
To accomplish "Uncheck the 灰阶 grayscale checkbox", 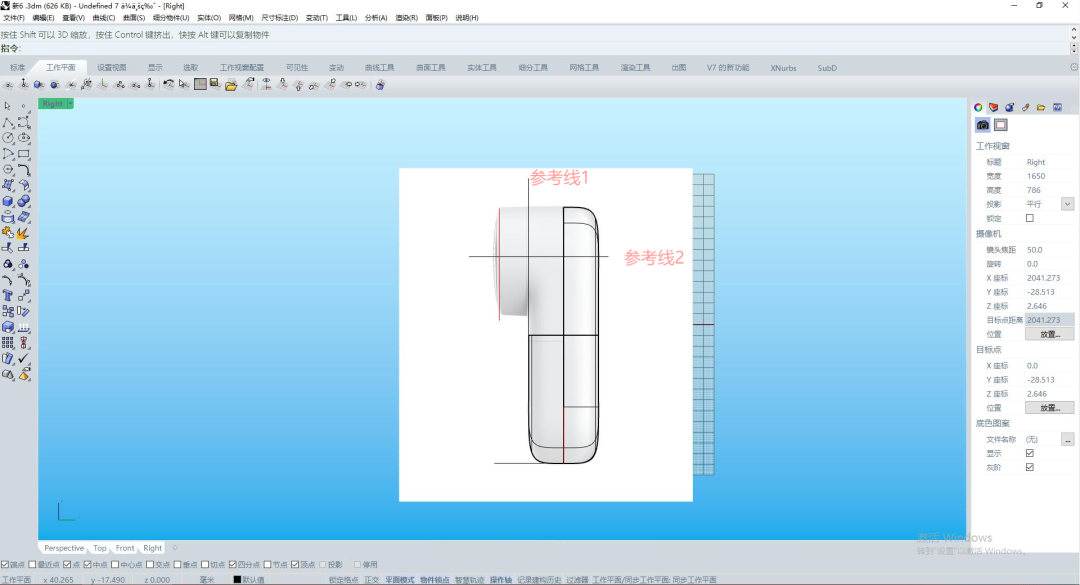I will 1030,467.
